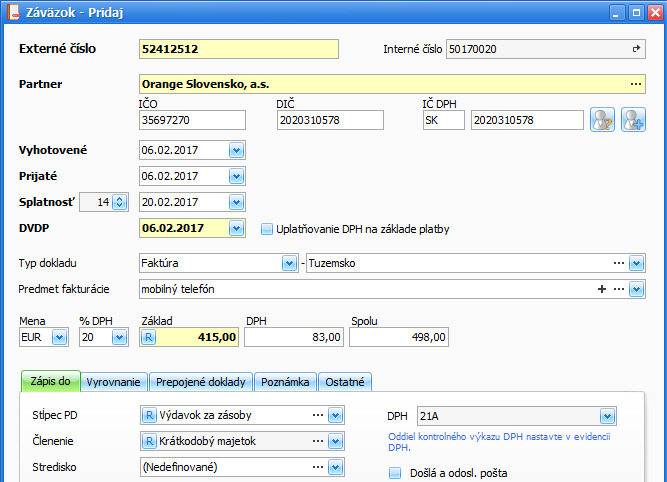
Task: Click the Interné číslo arrow icon
Action: pyautogui.click(x=636, y=49)
